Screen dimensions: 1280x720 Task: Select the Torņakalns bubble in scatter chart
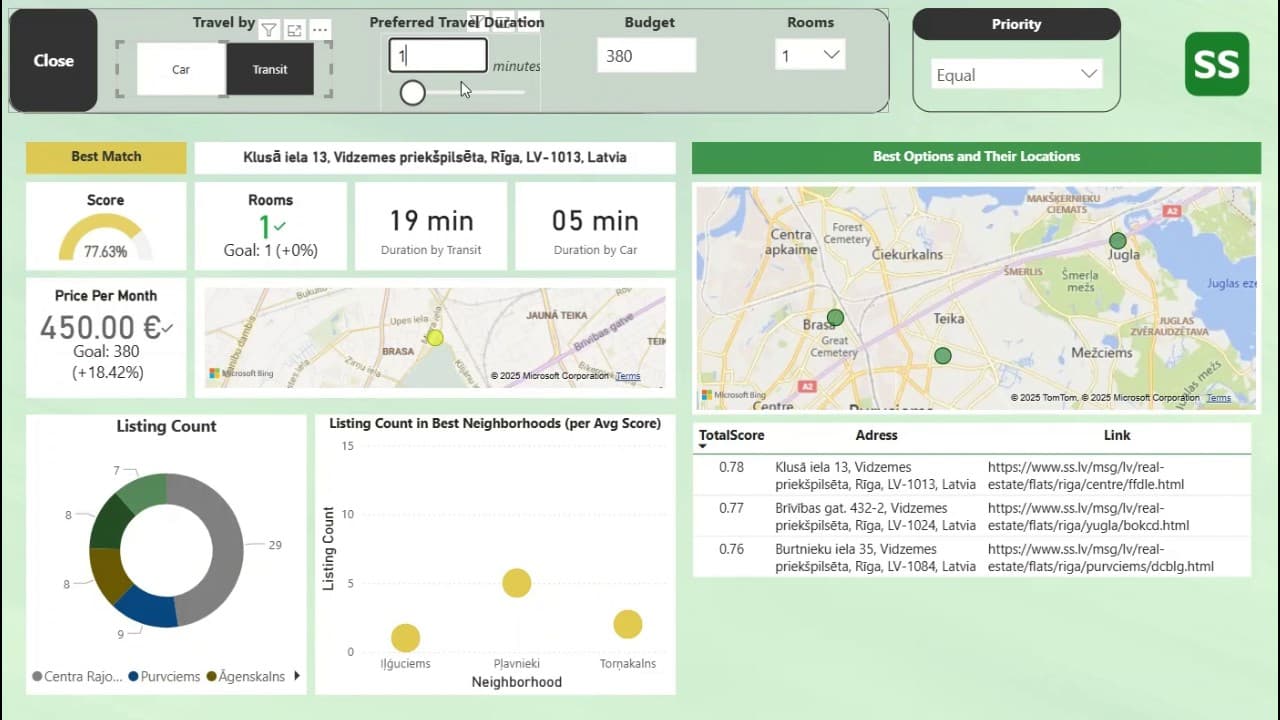click(627, 624)
